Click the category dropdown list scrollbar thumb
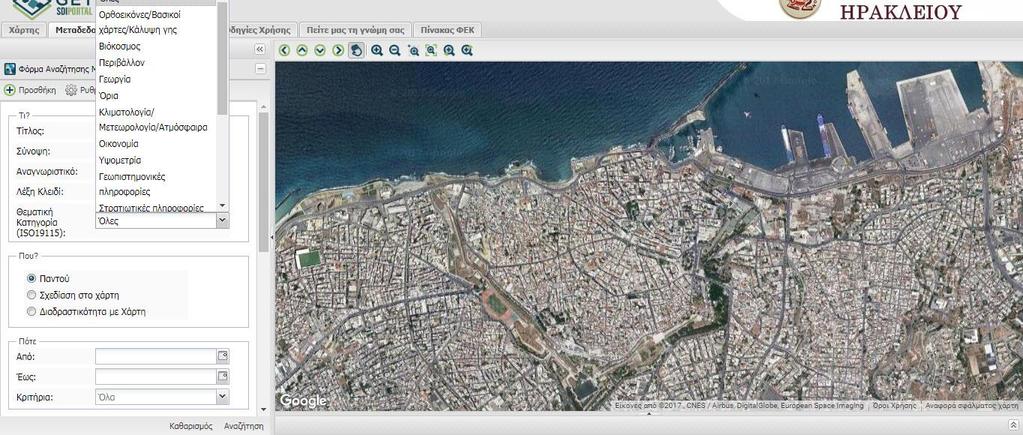 point(222,57)
